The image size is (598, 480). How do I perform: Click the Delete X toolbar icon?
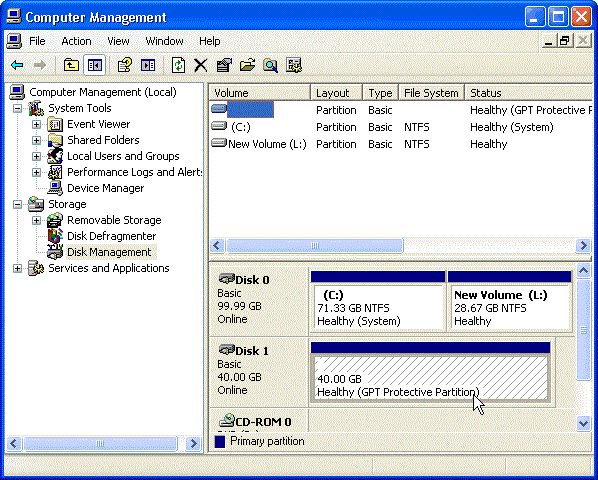(x=201, y=66)
